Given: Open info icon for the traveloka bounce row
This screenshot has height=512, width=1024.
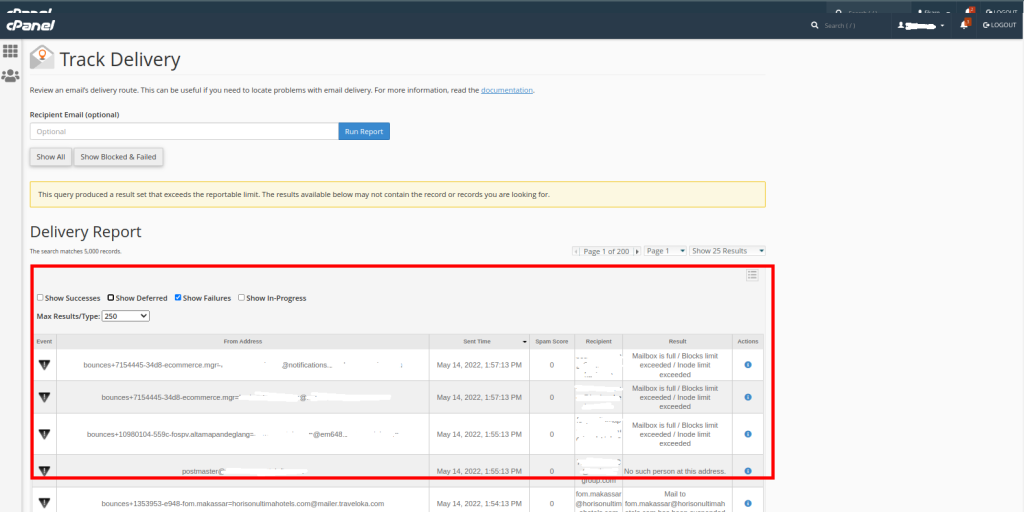Looking at the screenshot, I should (748, 504).
